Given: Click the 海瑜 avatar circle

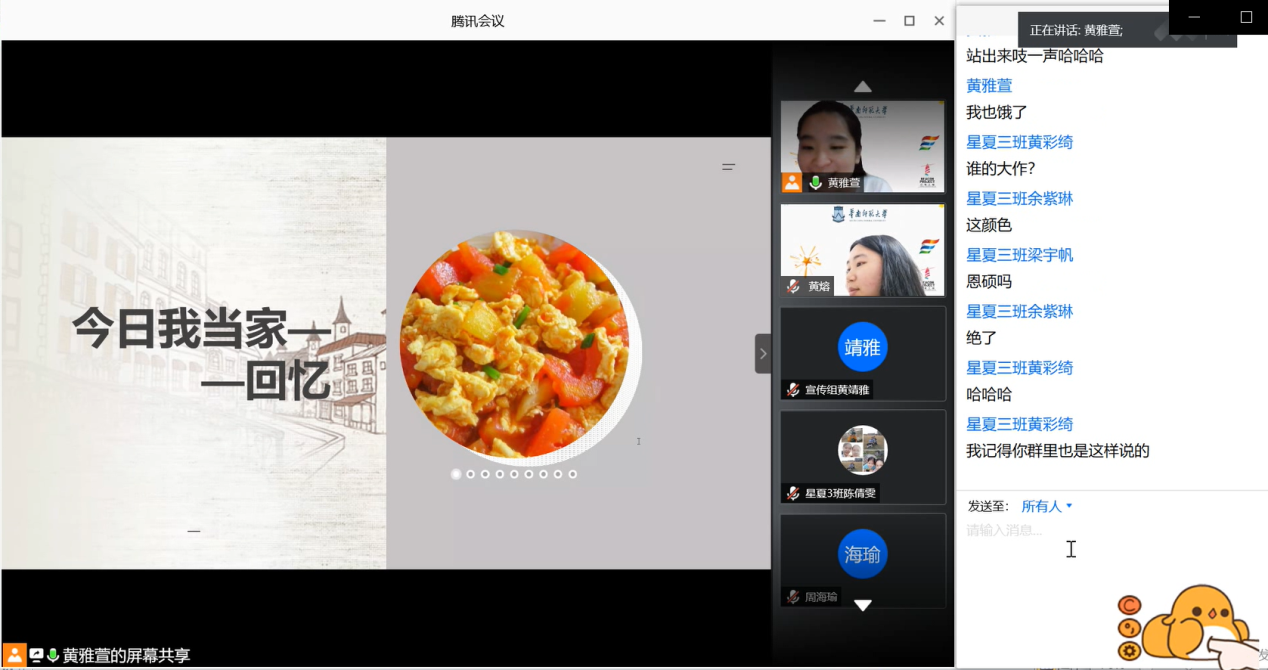Looking at the screenshot, I should [x=862, y=554].
